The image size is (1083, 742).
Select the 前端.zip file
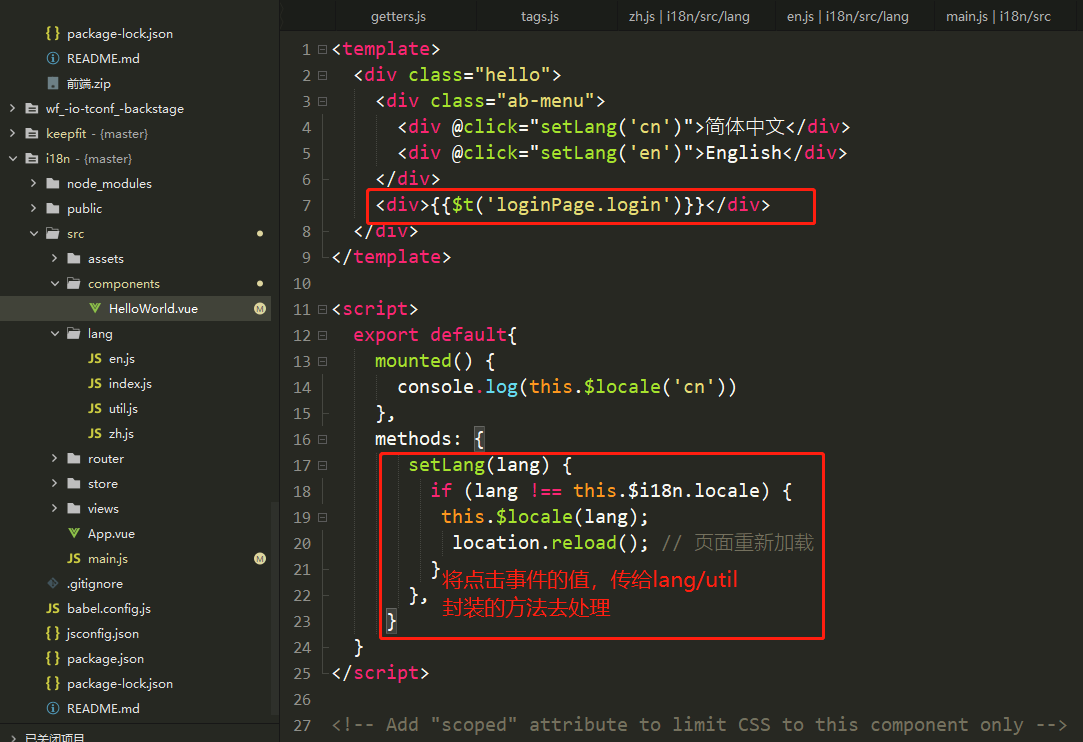pos(88,84)
